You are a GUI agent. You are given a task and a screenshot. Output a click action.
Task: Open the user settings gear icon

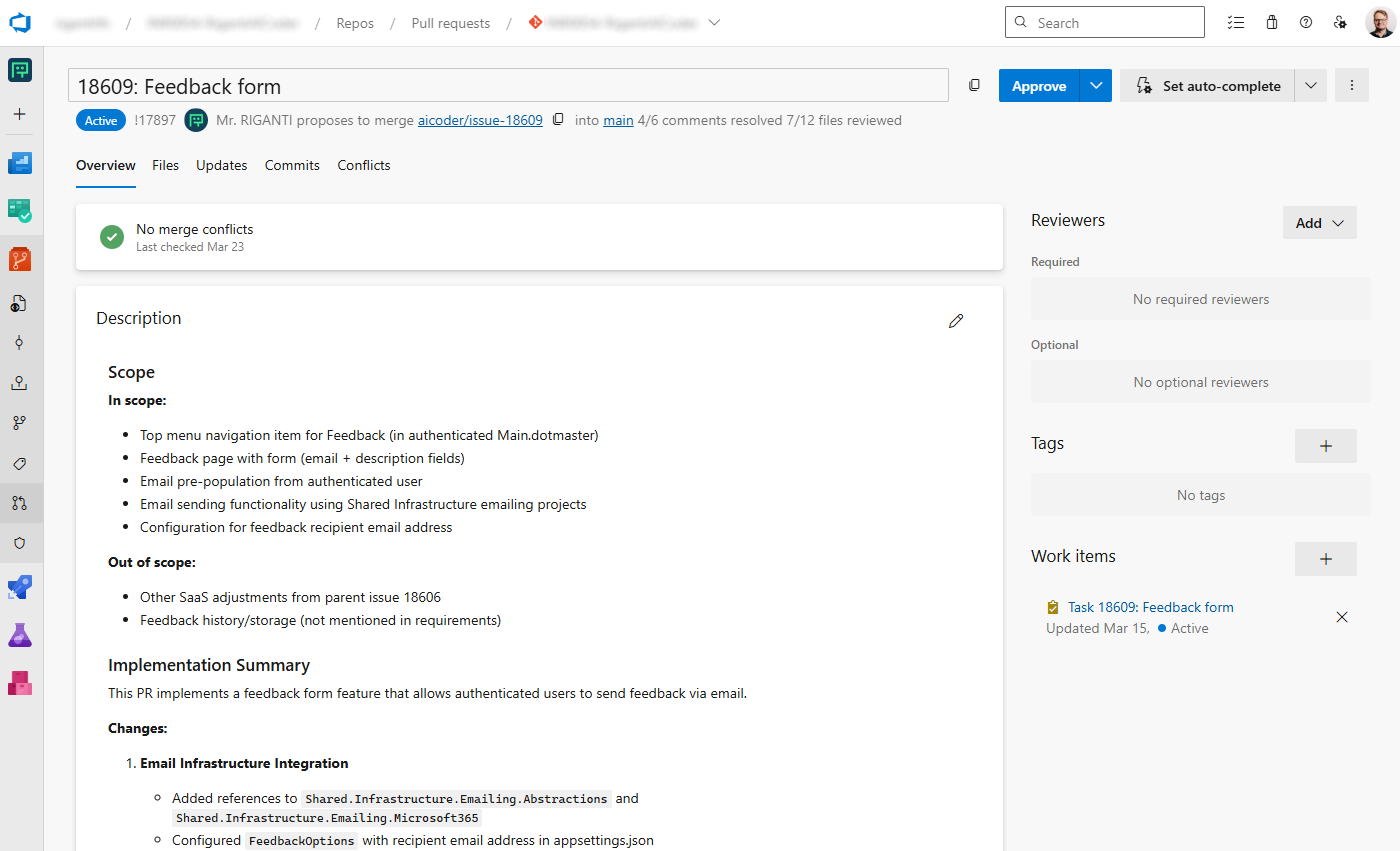point(1340,21)
